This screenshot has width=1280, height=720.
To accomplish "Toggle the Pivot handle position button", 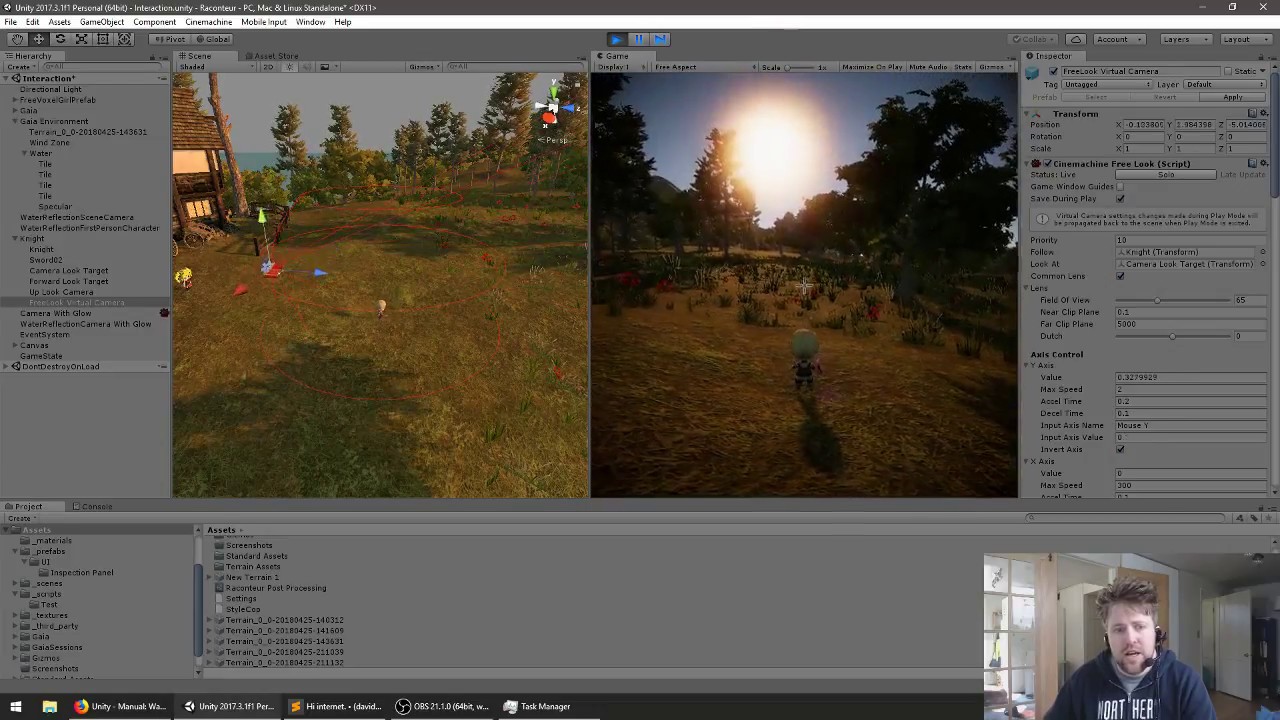I will click(x=170, y=39).
